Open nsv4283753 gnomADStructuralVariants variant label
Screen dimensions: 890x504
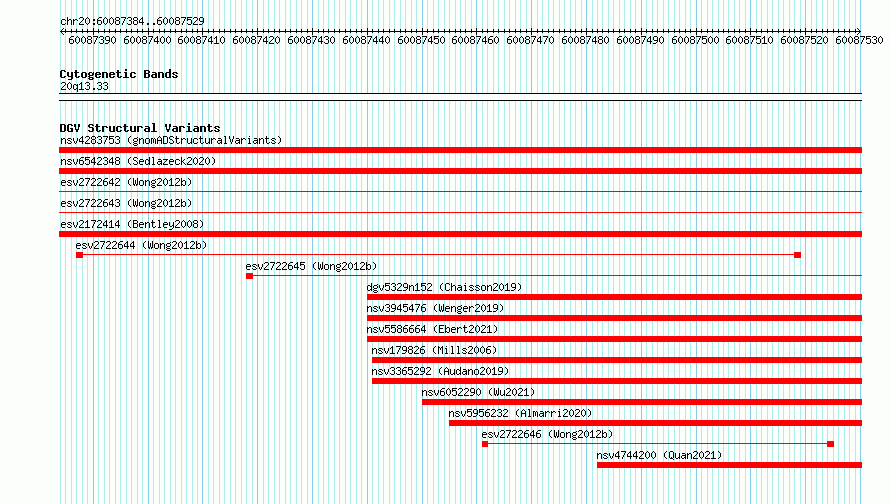[171, 140]
